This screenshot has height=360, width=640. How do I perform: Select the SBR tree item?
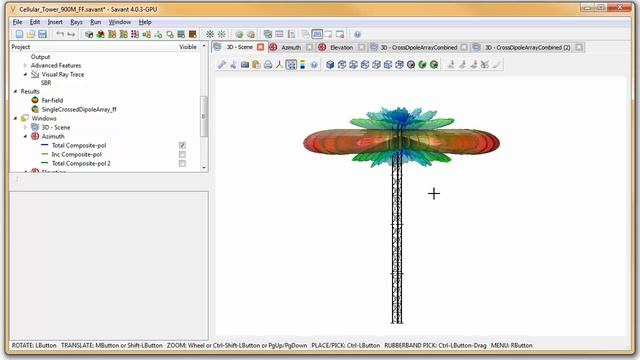click(46, 83)
